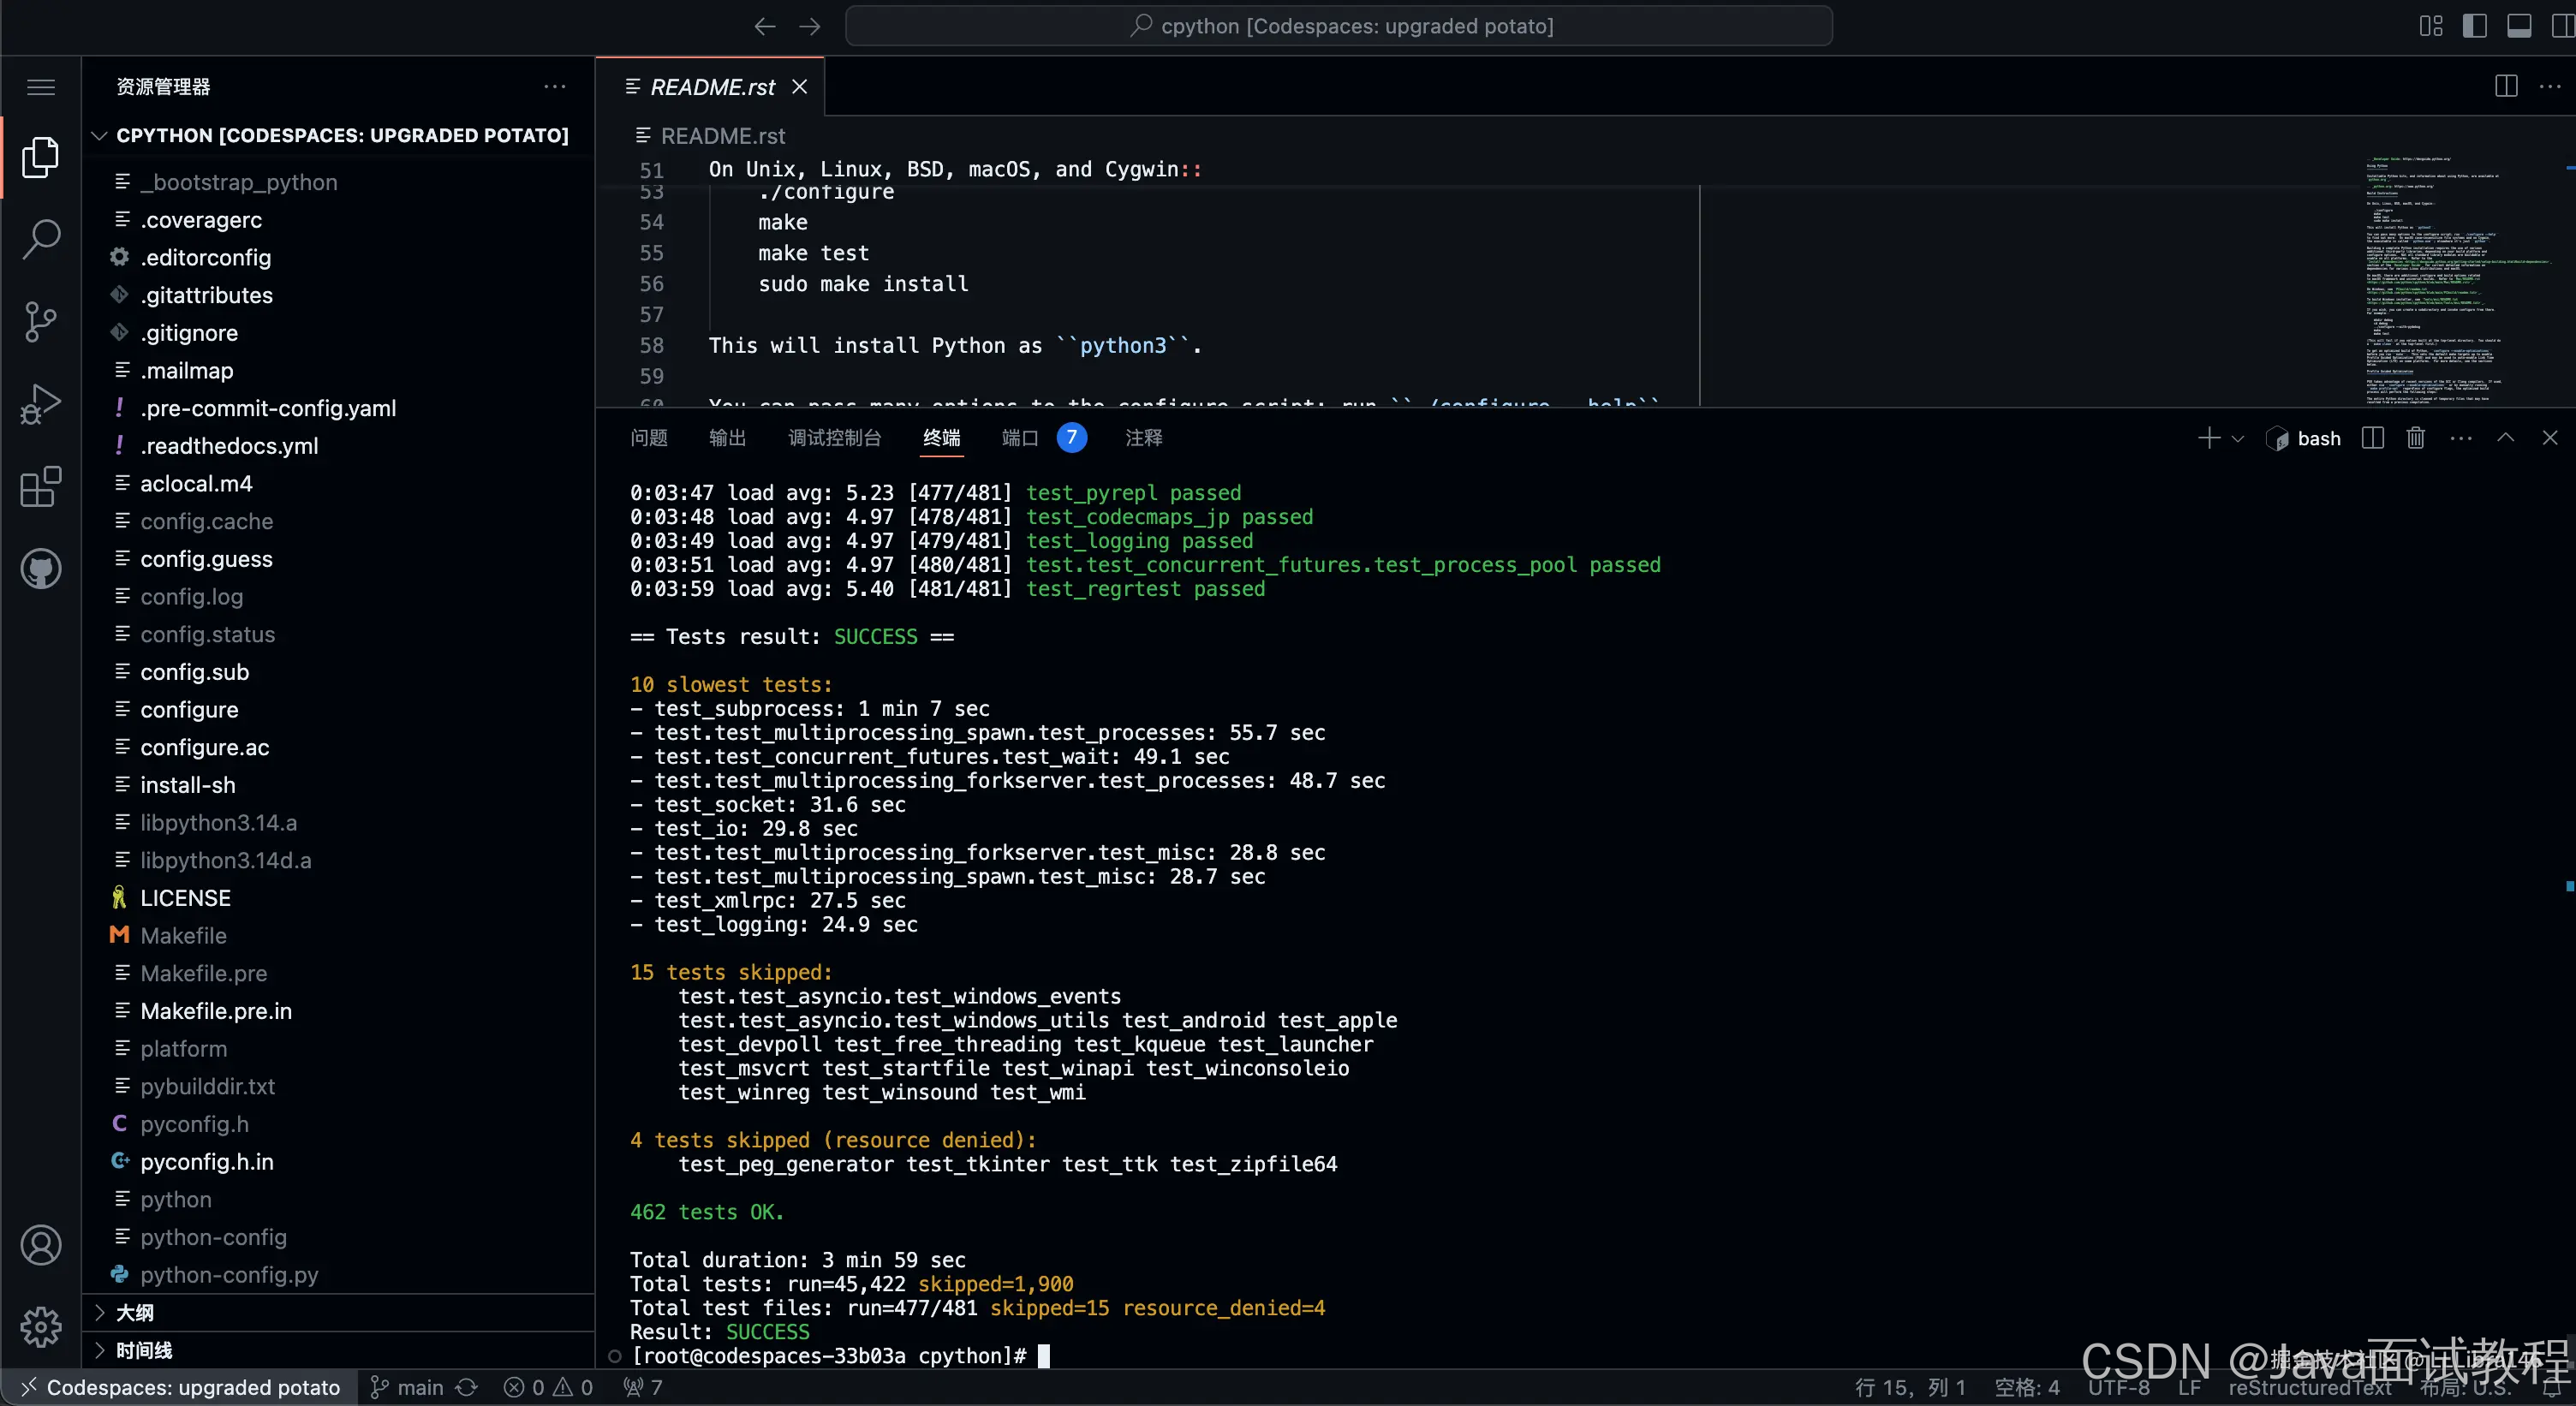Toggle the bottom panel visibility
This screenshot has width=2576, height=1406.
2519,26
